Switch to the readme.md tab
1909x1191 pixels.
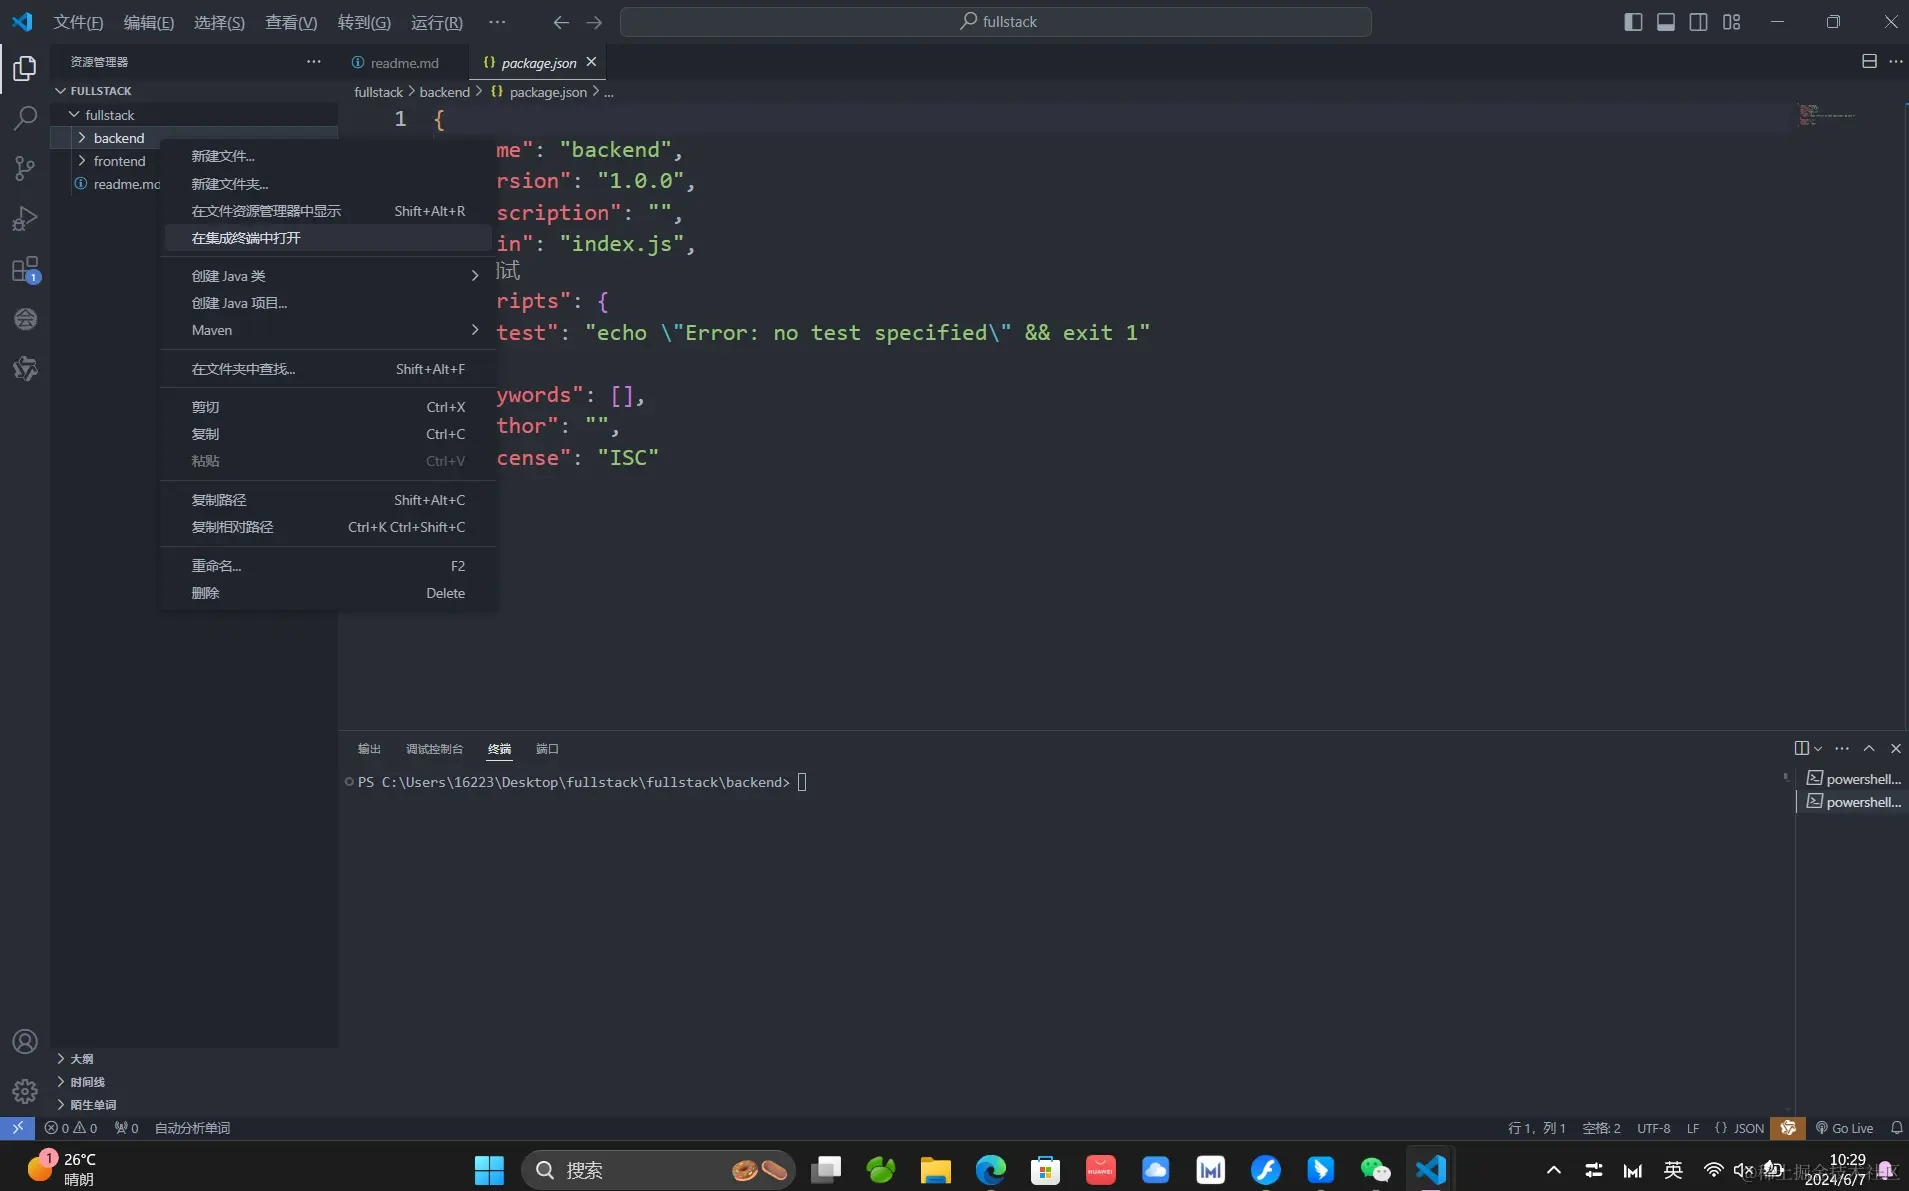point(403,63)
